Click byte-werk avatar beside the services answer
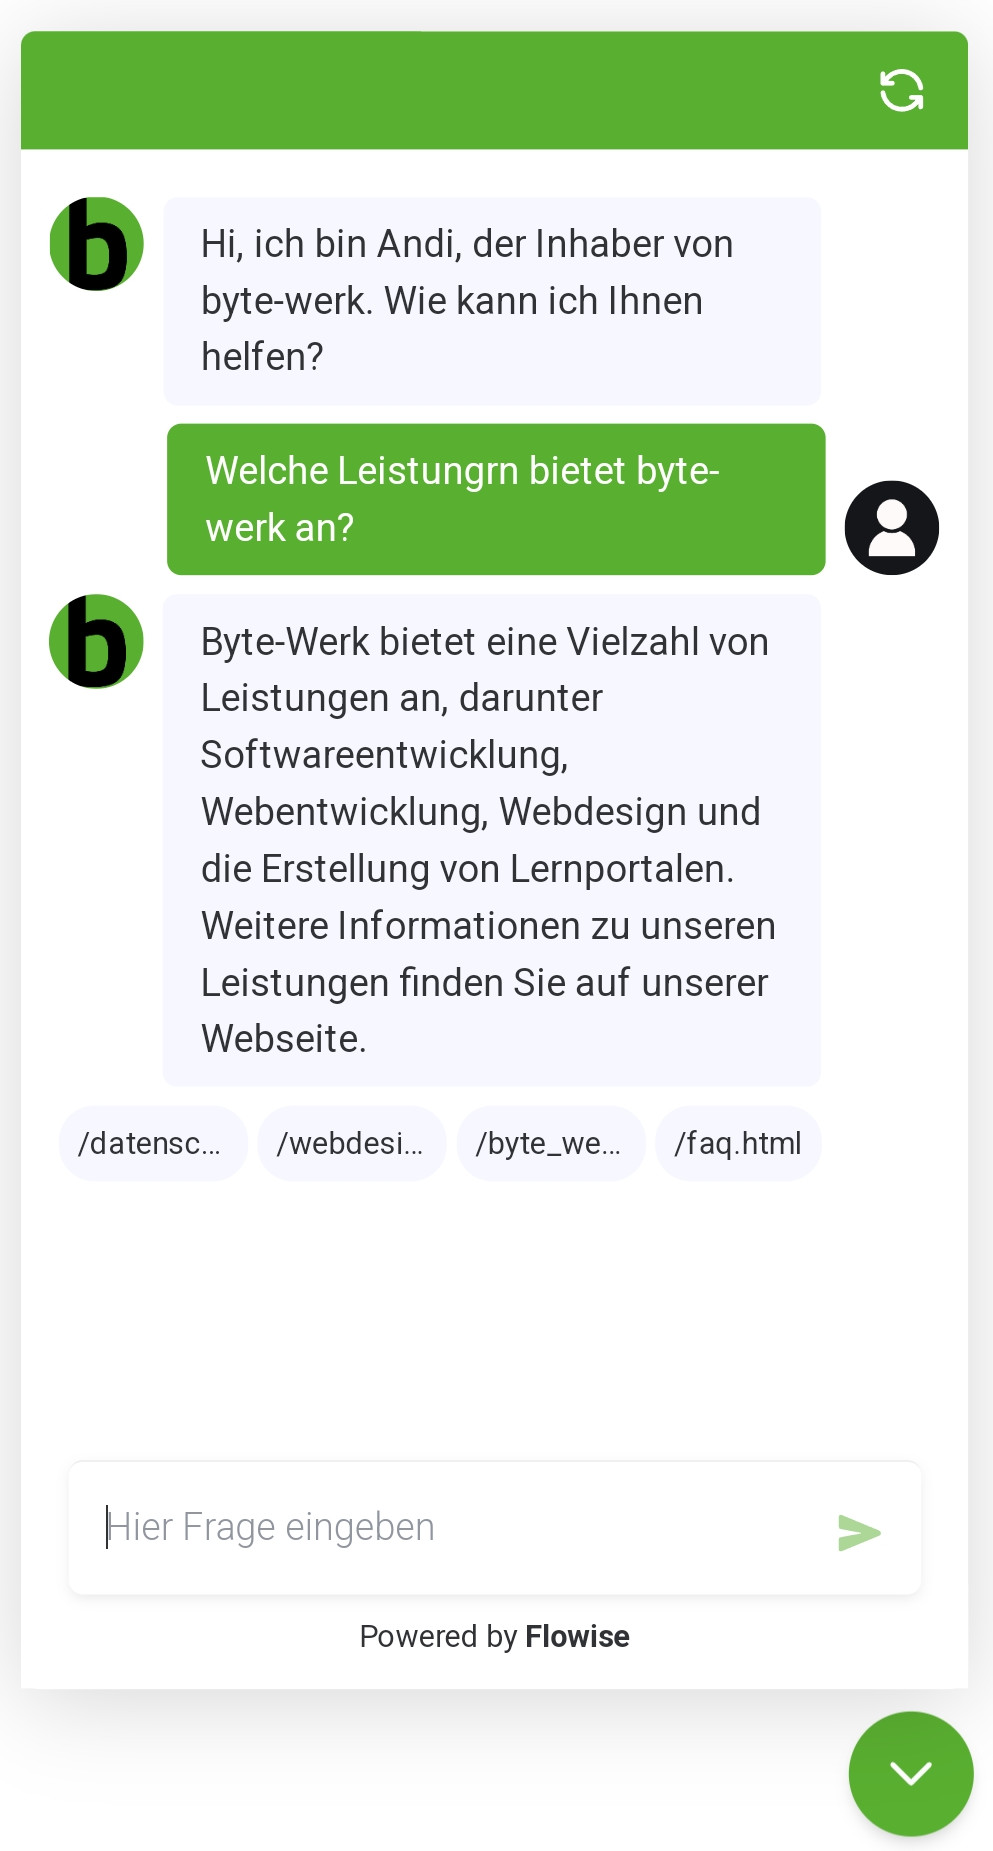 tap(97, 642)
